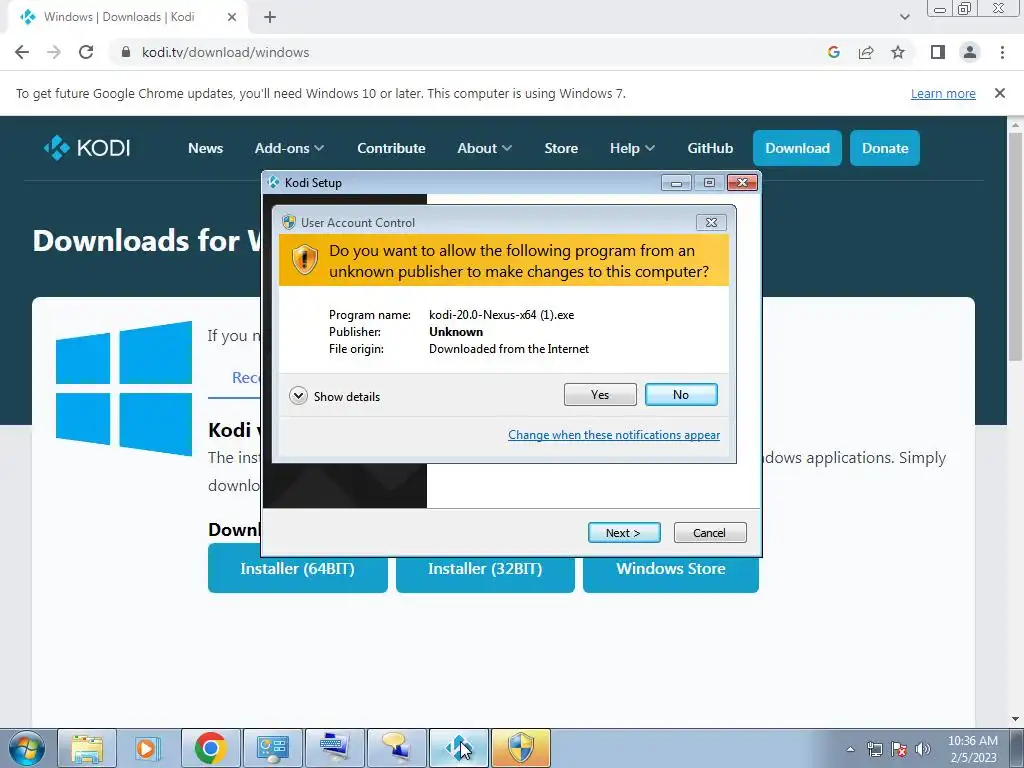Open the Contribute menu item
Viewport: 1024px width, 768px height.
(391, 148)
